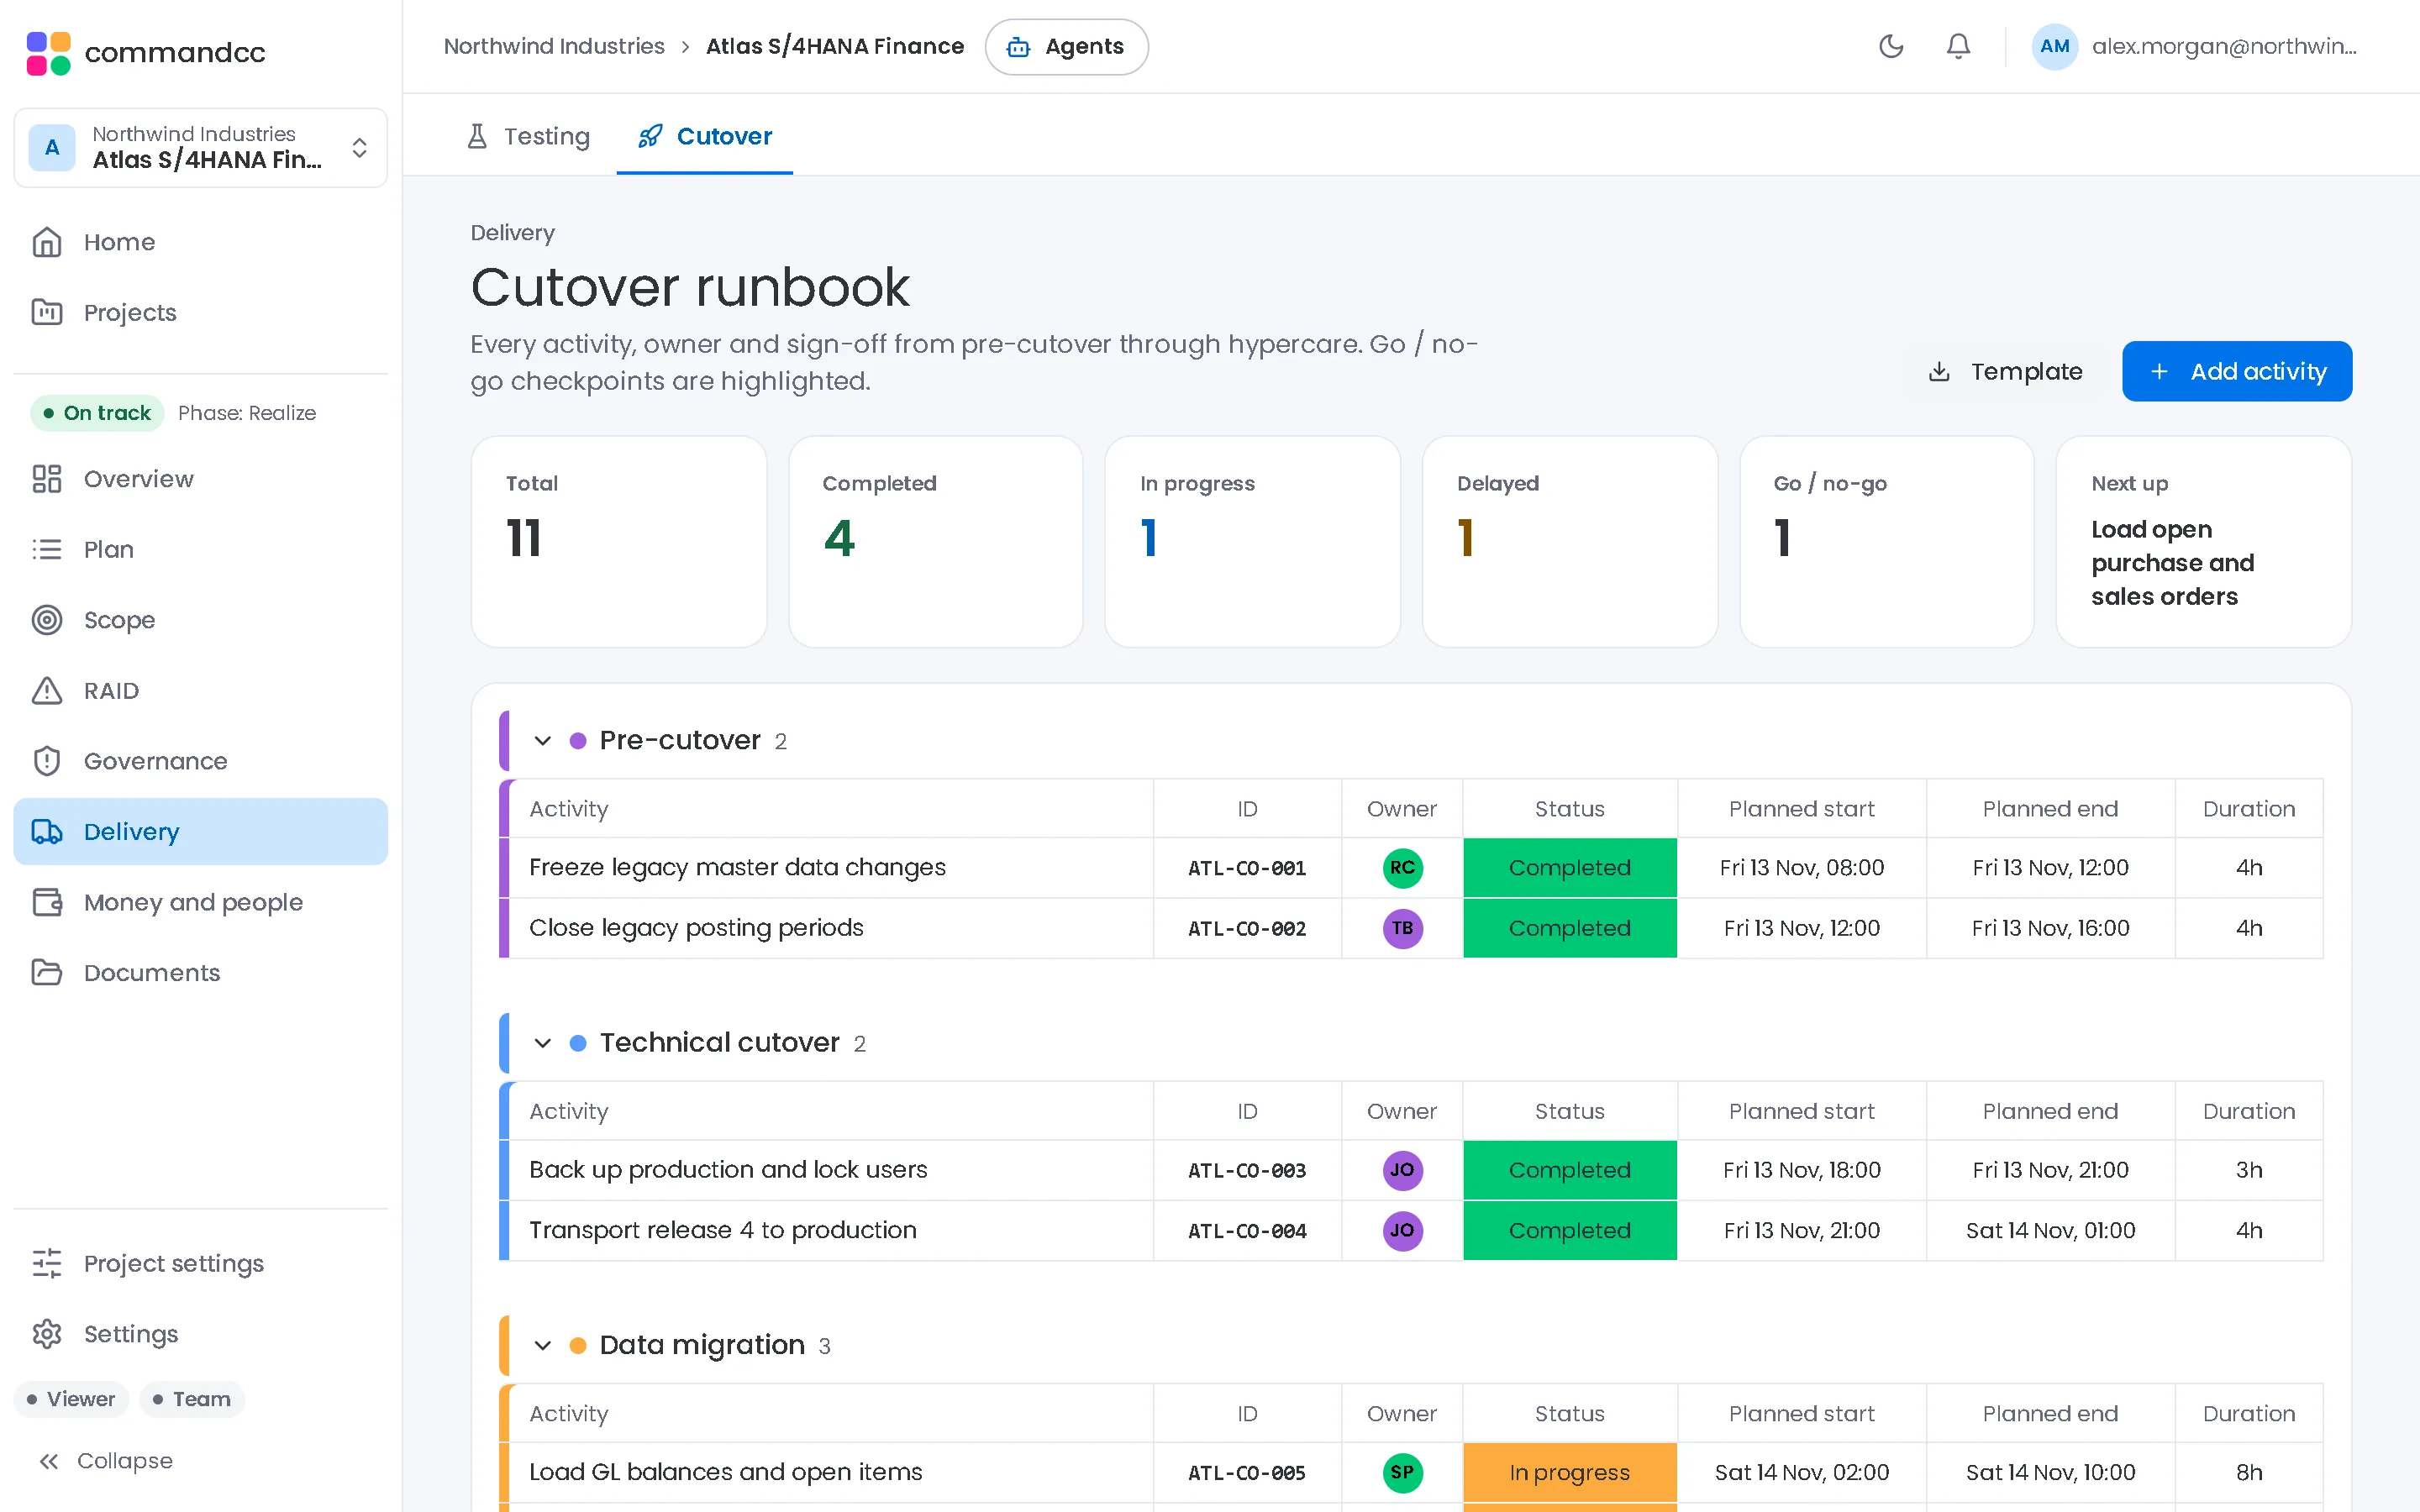Click Northwind Industries breadcrumb link
This screenshot has width=2420, height=1512.
point(553,46)
